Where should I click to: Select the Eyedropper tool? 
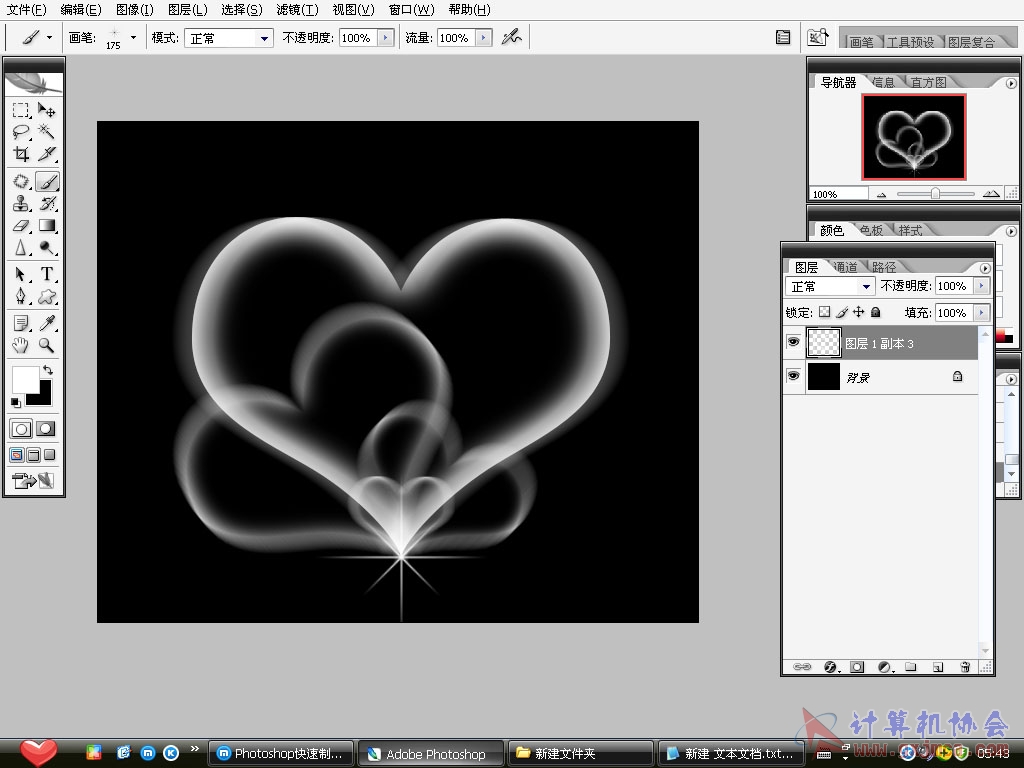click(46, 323)
